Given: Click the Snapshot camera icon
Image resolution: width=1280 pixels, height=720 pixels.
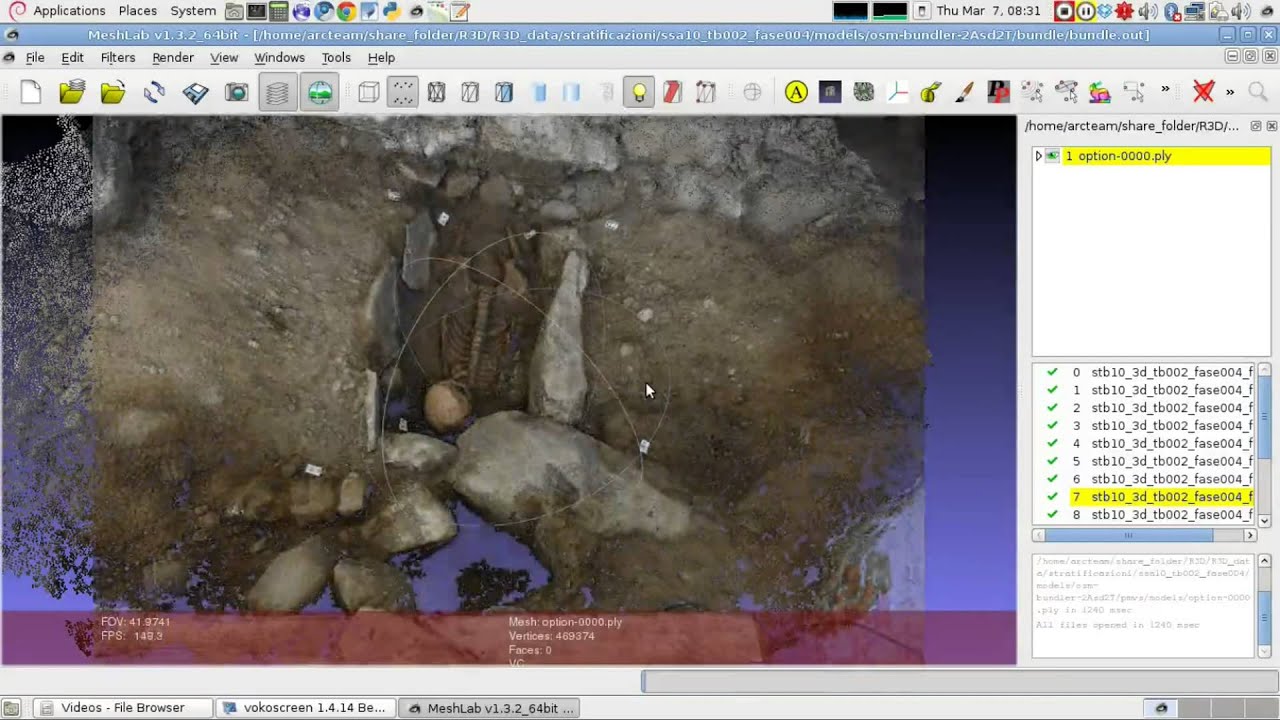Looking at the screenshot, I should coord(237,93).
